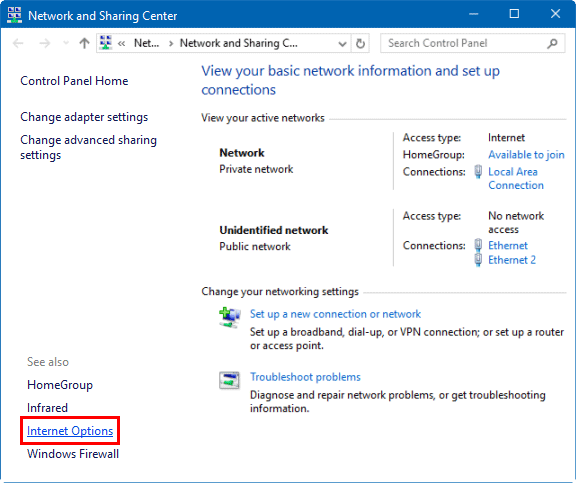Open Change advanced sharing settings
The width and height of the screenshot is (576, 483).
click(x=89, y=147)
